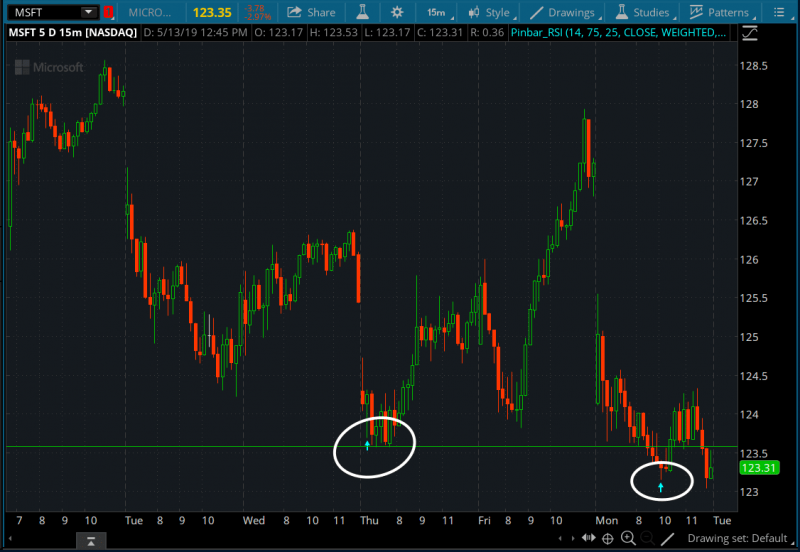Click the collapse lower panel arrow button

(x=91, y=541)
